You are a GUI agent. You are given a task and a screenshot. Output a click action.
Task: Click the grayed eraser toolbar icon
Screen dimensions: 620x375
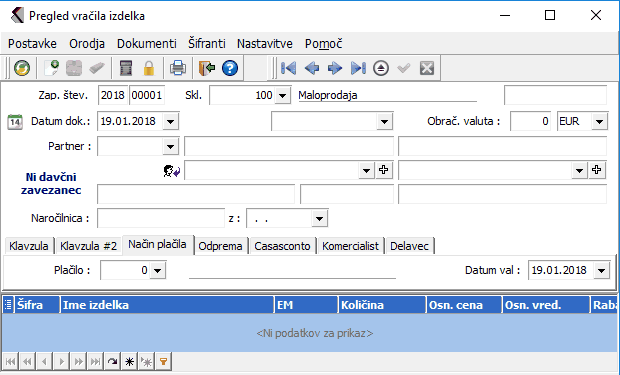click(97, 68)
